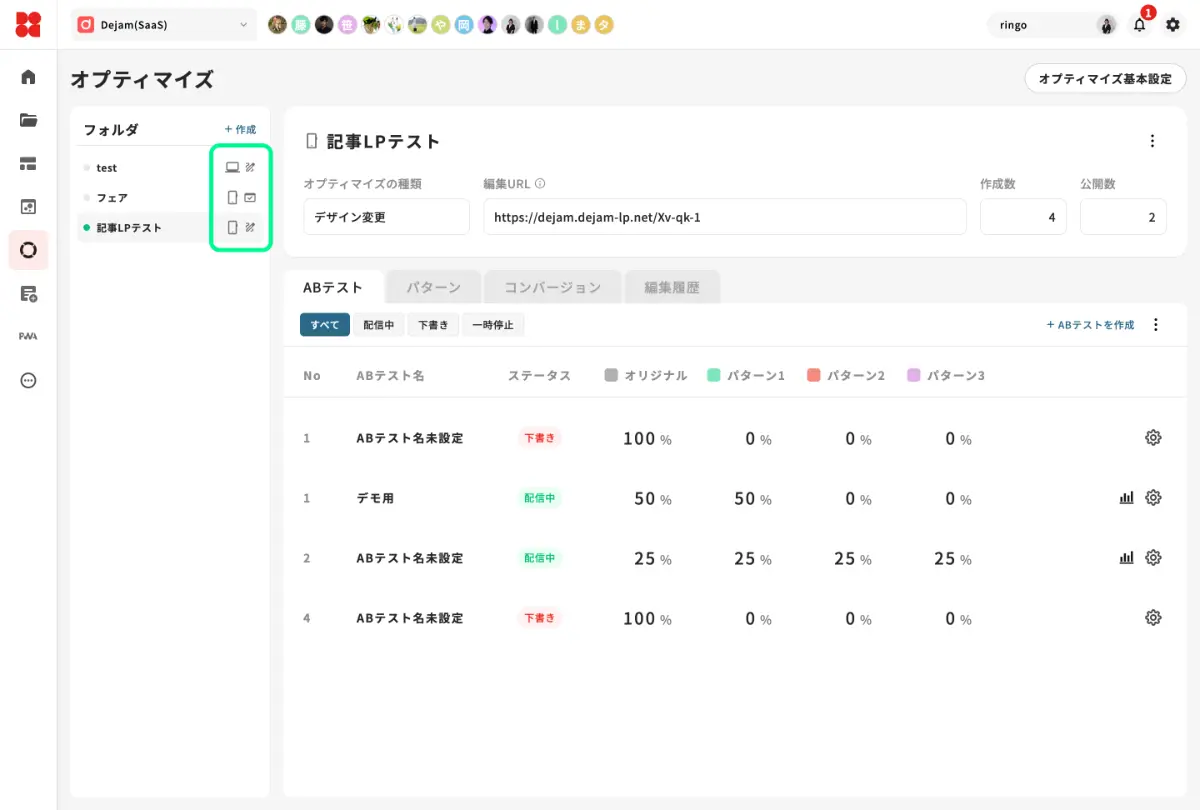Image resolution: width=1200 pixels, height=810 pixels.
Task: Open the settings gear in the top bar
Action: pos(1173,25)
